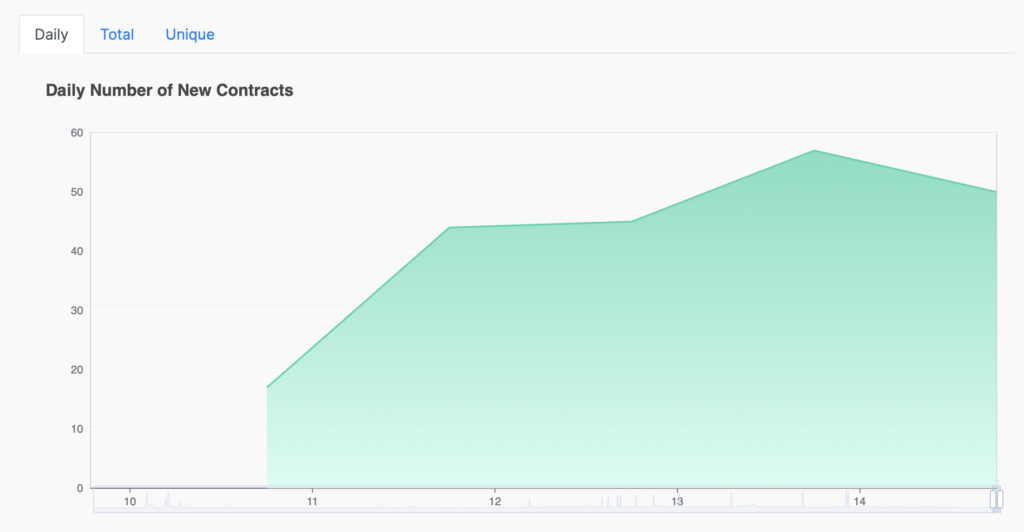
Task: Click the x-axis label 11
Action: (312, 502)
